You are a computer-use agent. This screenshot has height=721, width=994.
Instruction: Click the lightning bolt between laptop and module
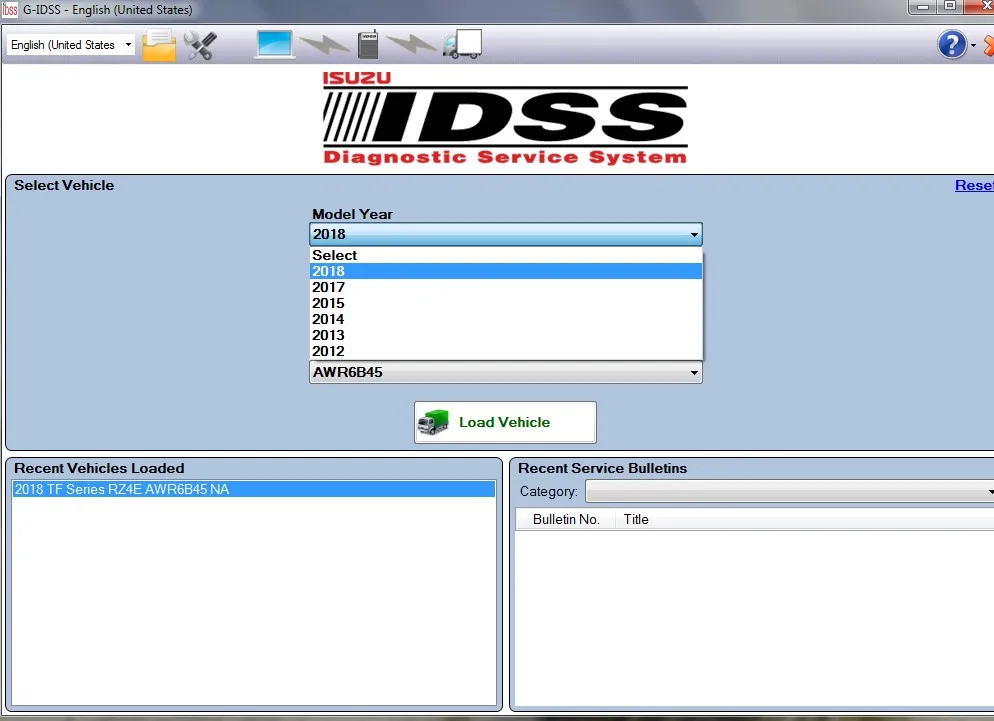[325, 44]
